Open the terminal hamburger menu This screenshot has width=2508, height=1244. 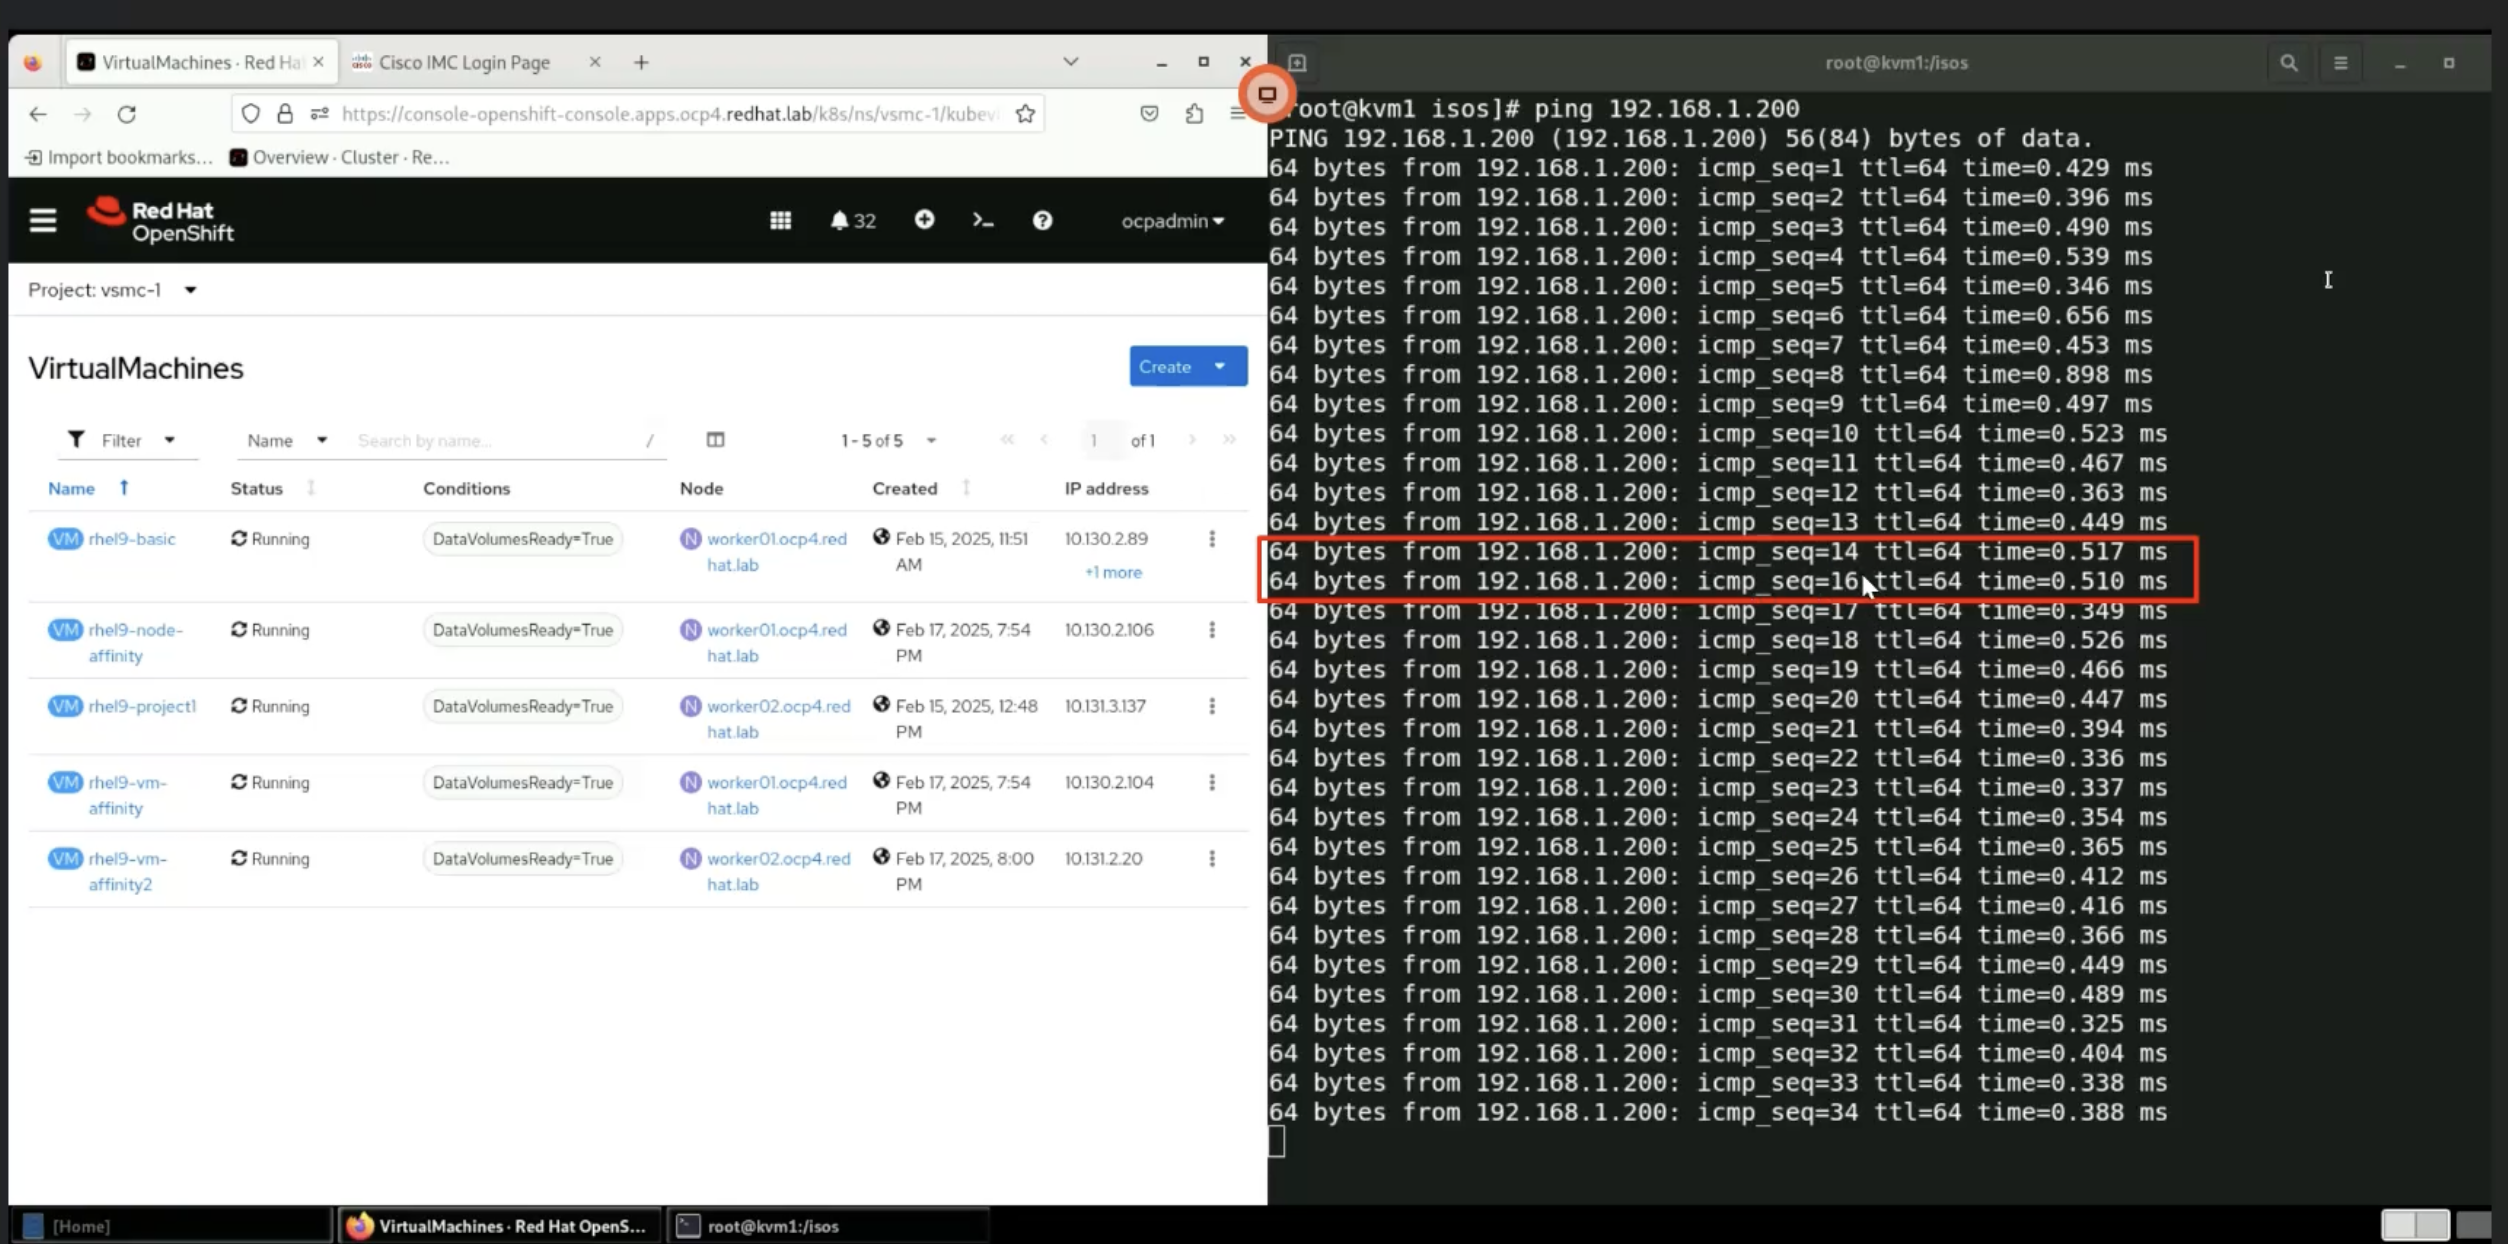[x=2340, y=63]
